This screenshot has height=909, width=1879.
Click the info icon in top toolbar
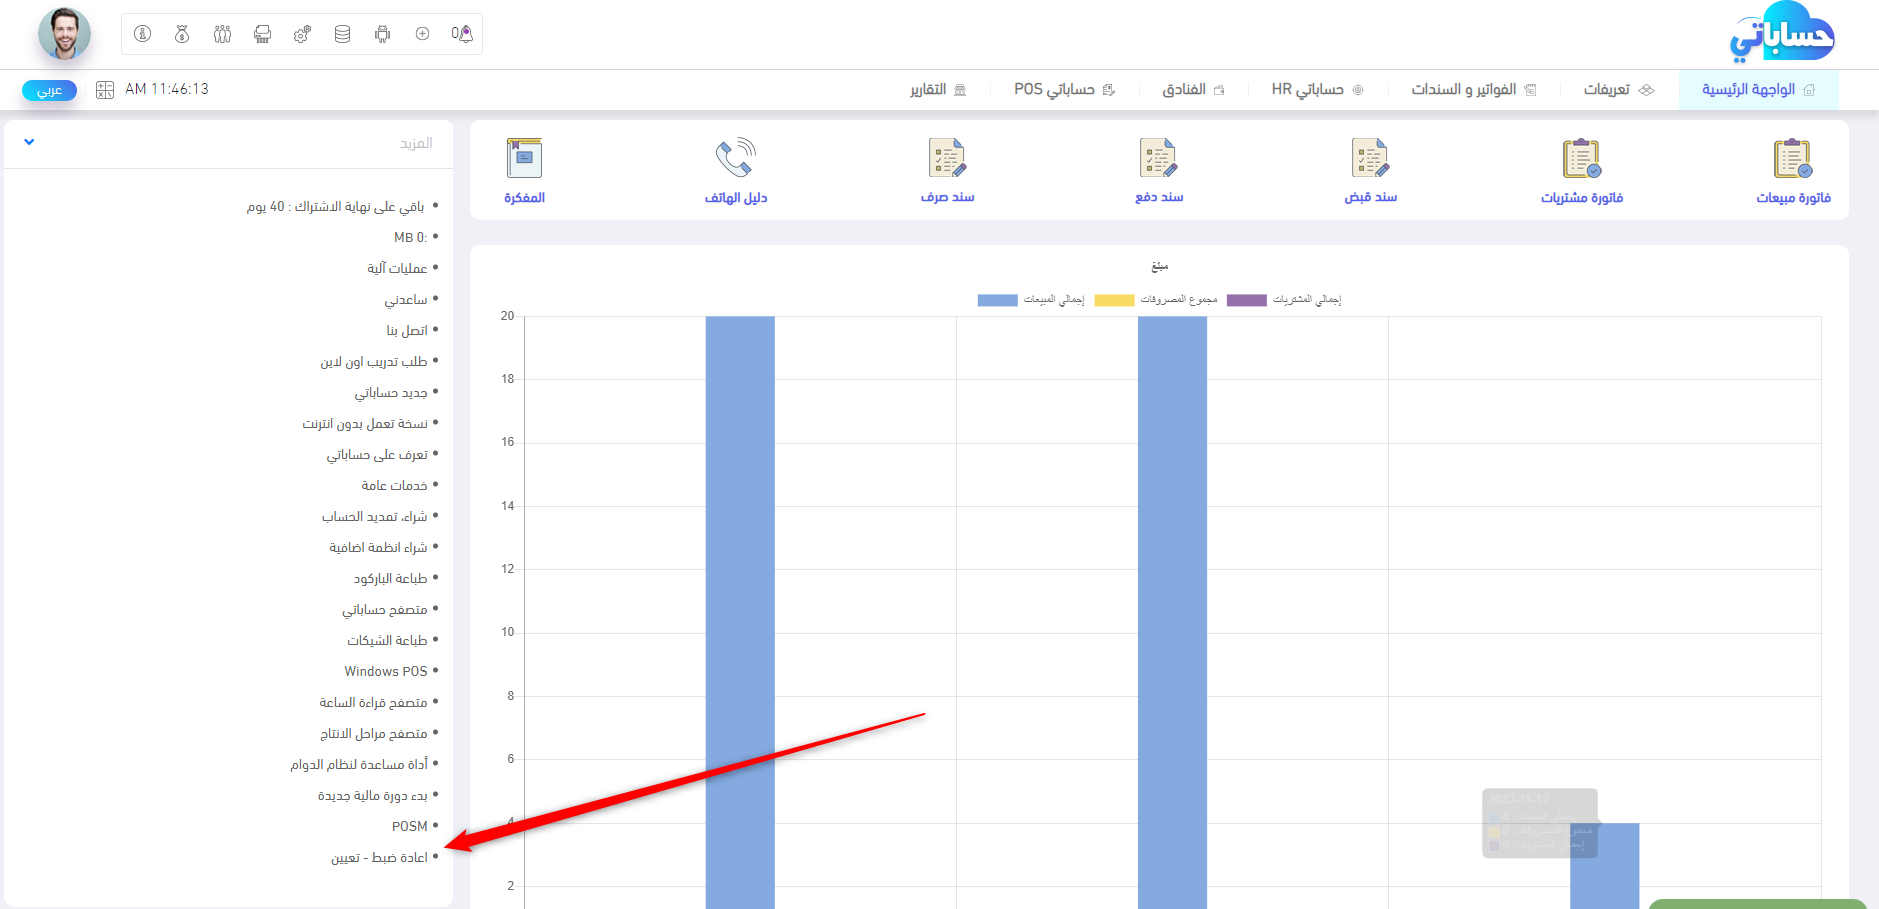click(143, 34)
